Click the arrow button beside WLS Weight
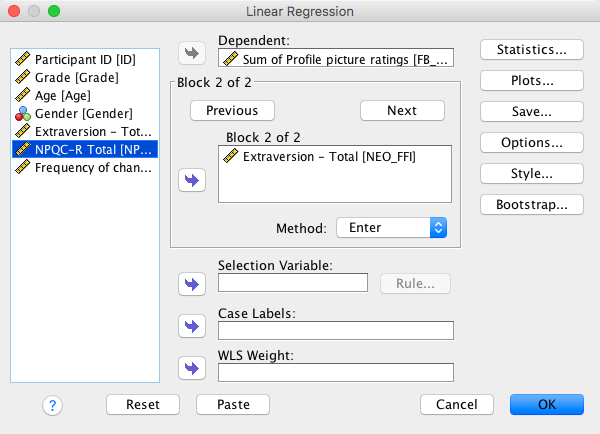This screenshot has height=434, width=600. pos(190,368)
